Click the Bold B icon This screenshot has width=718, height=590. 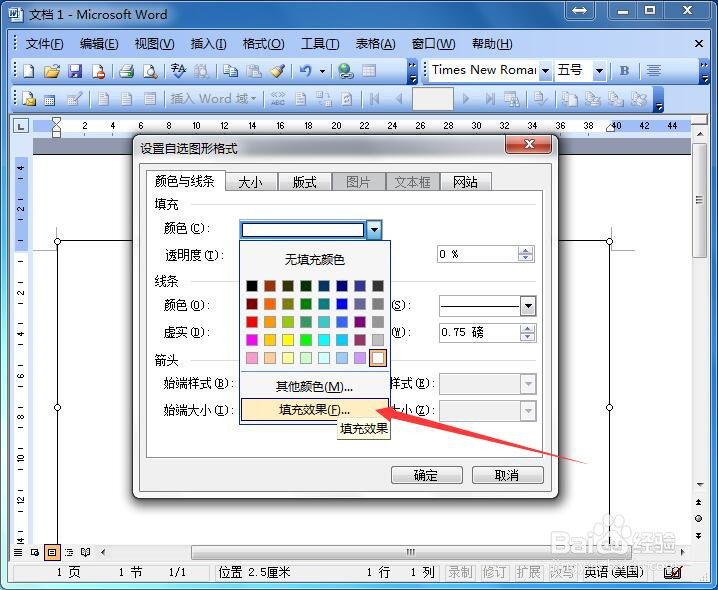tap(624, 71)
